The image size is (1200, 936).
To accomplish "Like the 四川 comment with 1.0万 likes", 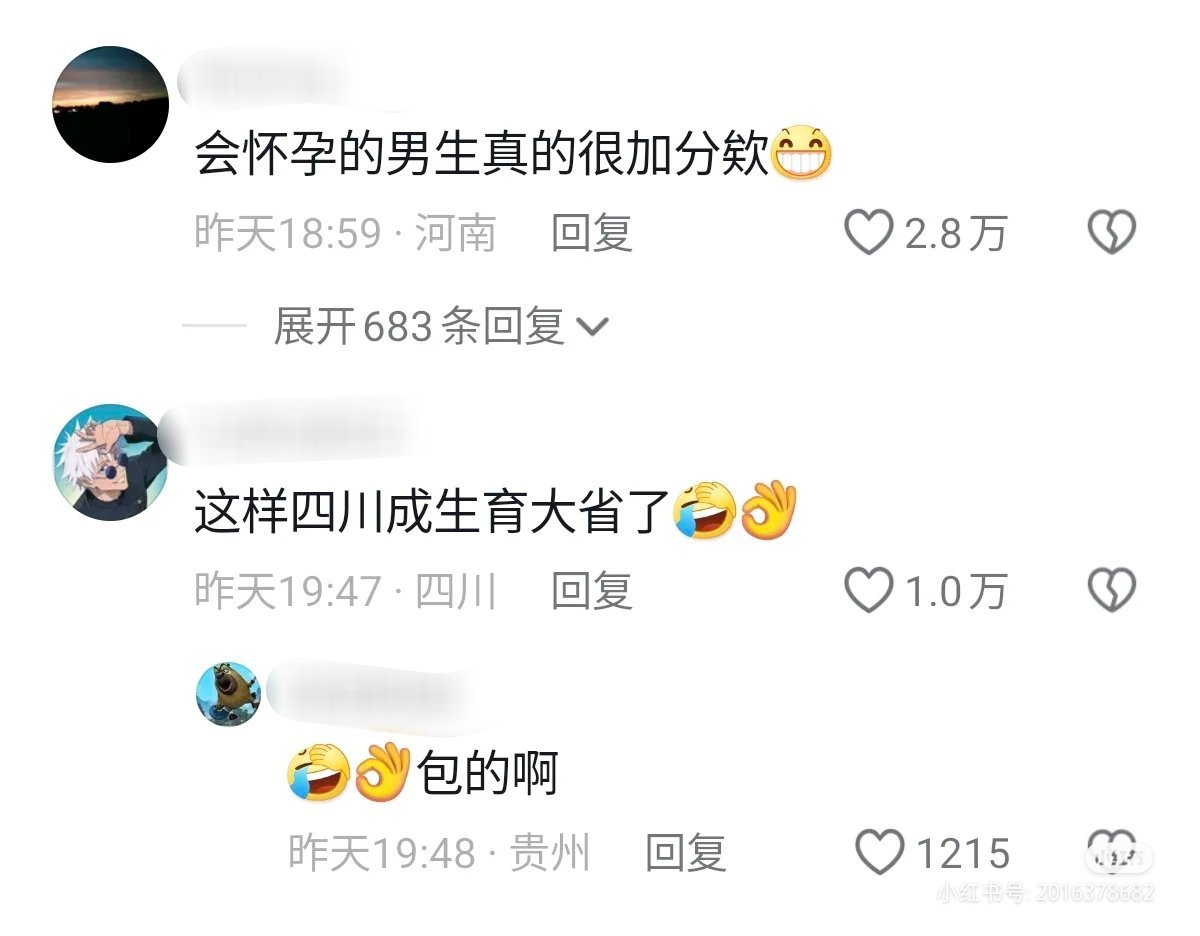I will point(868,591).
